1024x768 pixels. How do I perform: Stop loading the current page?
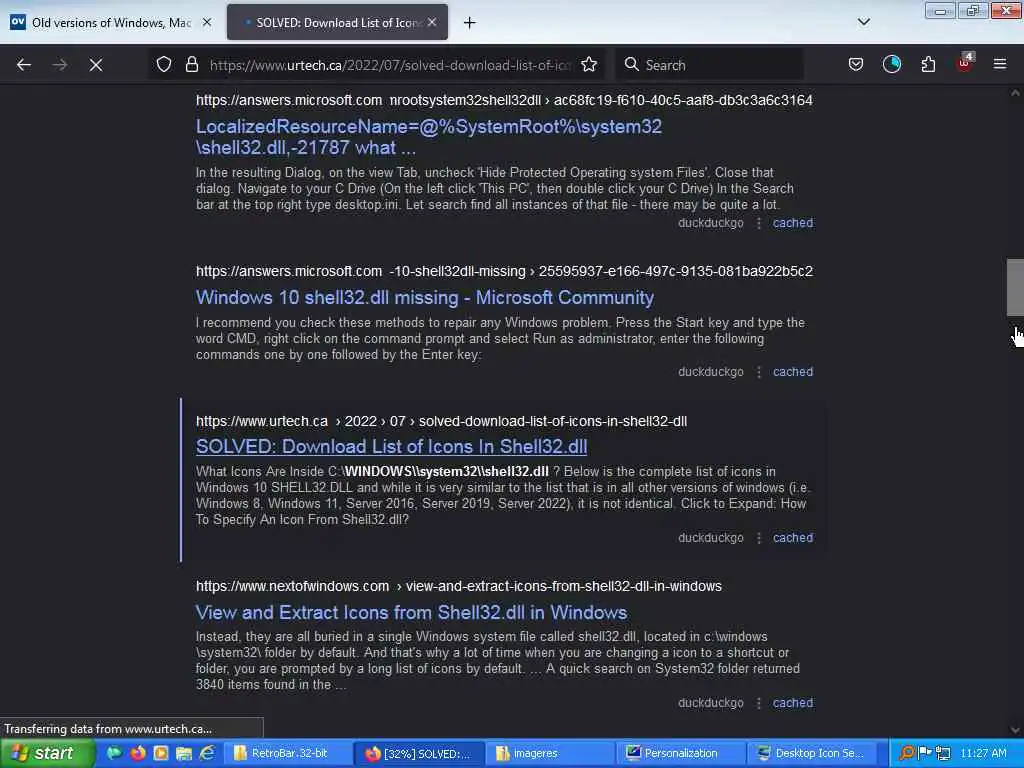point(95,65)
